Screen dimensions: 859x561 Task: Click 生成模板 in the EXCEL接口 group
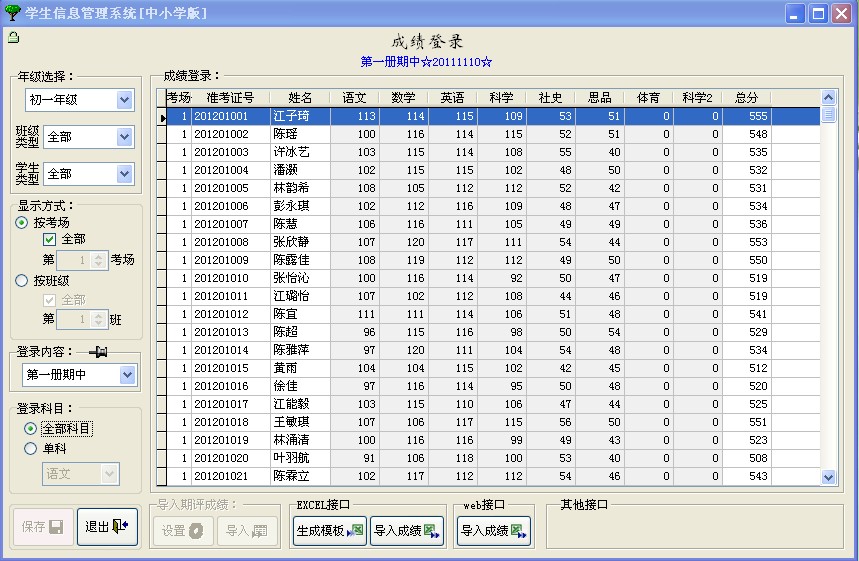330,530
